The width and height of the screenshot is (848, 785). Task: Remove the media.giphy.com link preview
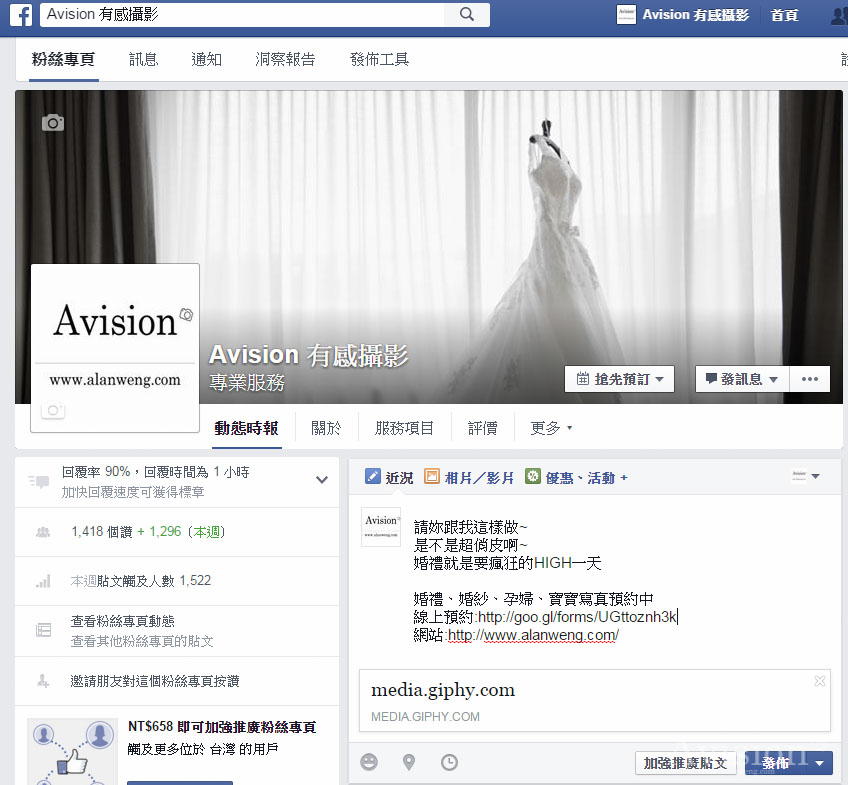(820, 681)
